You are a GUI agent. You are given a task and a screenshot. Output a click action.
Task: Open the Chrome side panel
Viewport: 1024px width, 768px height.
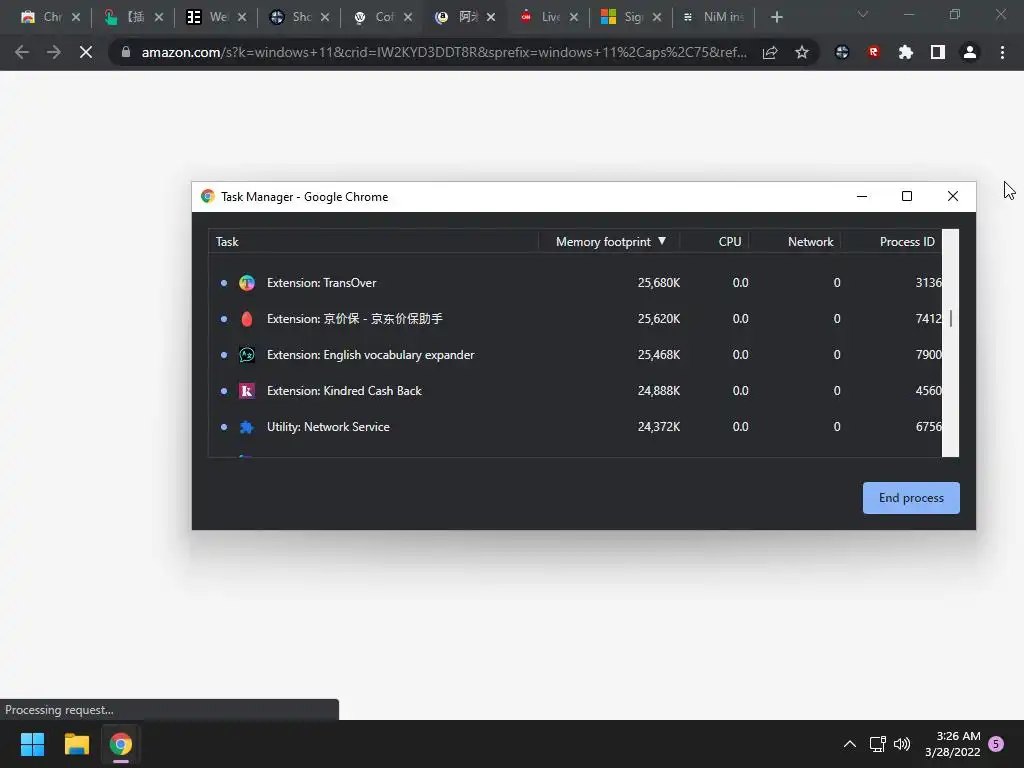[938, 52]
